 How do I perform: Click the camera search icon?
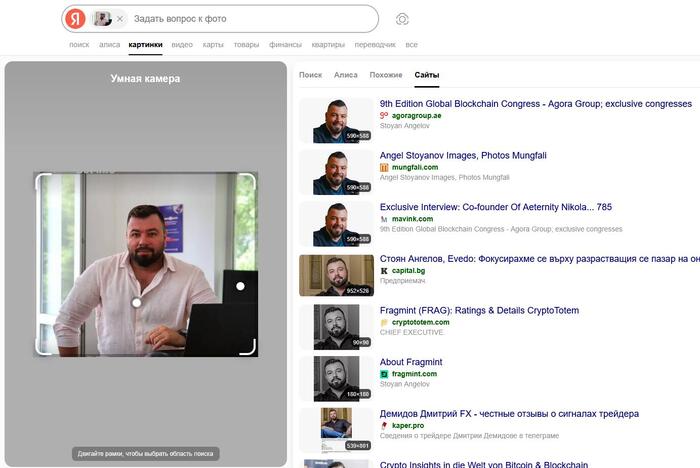402,19
